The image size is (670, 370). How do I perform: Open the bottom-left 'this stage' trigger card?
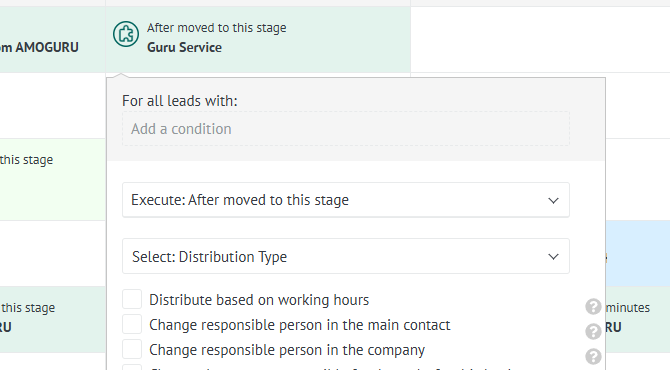click(52, 319)
